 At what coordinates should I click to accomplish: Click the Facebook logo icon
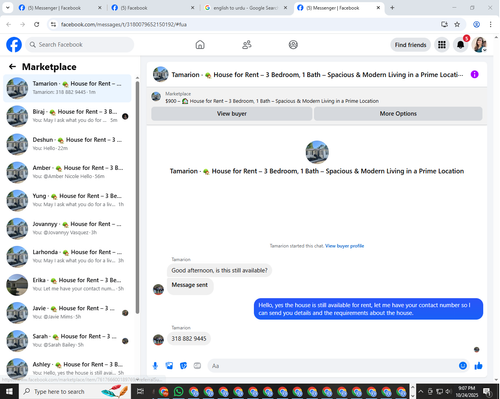click(14, 45)
